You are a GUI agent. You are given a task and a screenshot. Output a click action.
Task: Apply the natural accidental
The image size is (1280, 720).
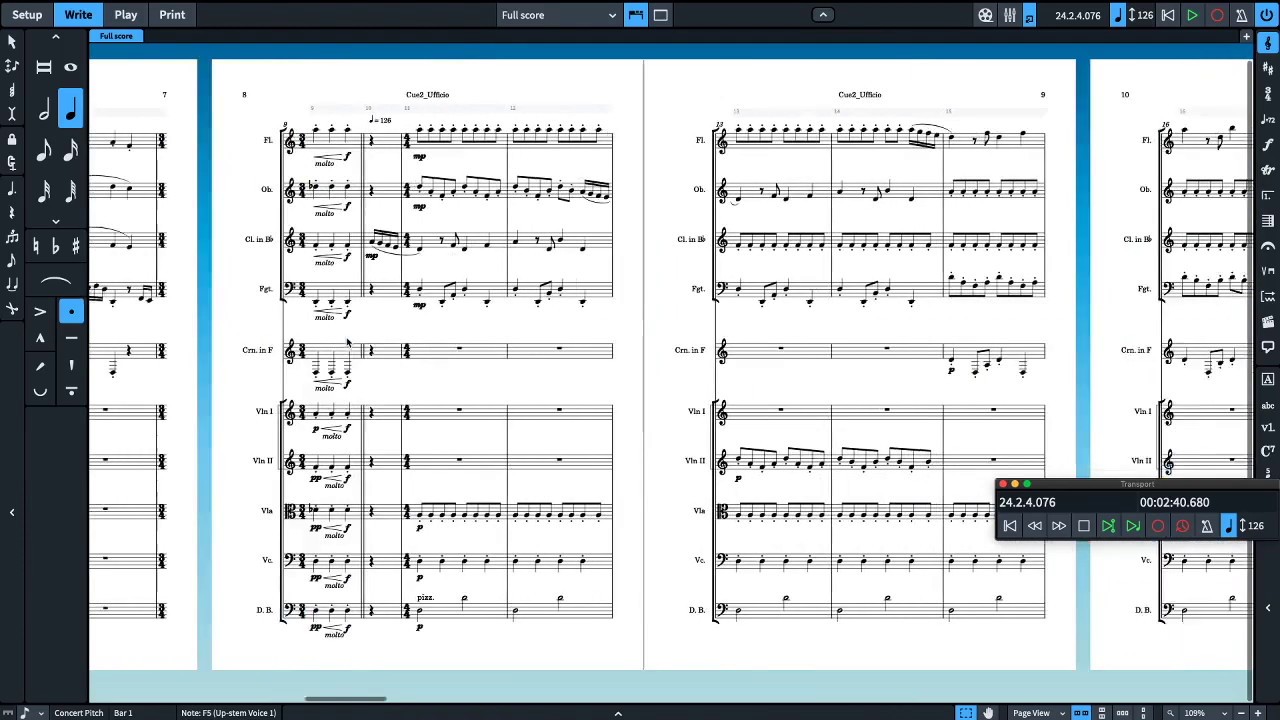coord(36,246)
